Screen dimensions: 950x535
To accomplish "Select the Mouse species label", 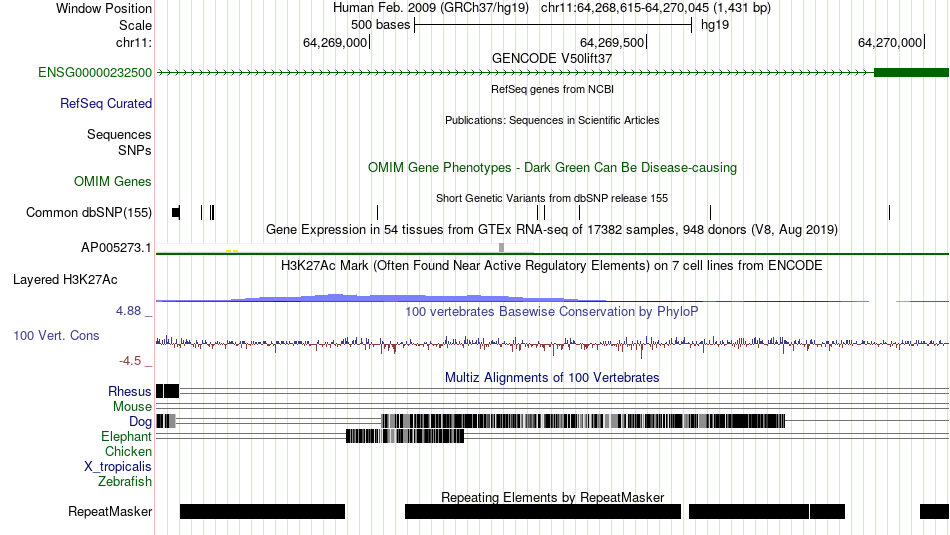I will (132, 407).
